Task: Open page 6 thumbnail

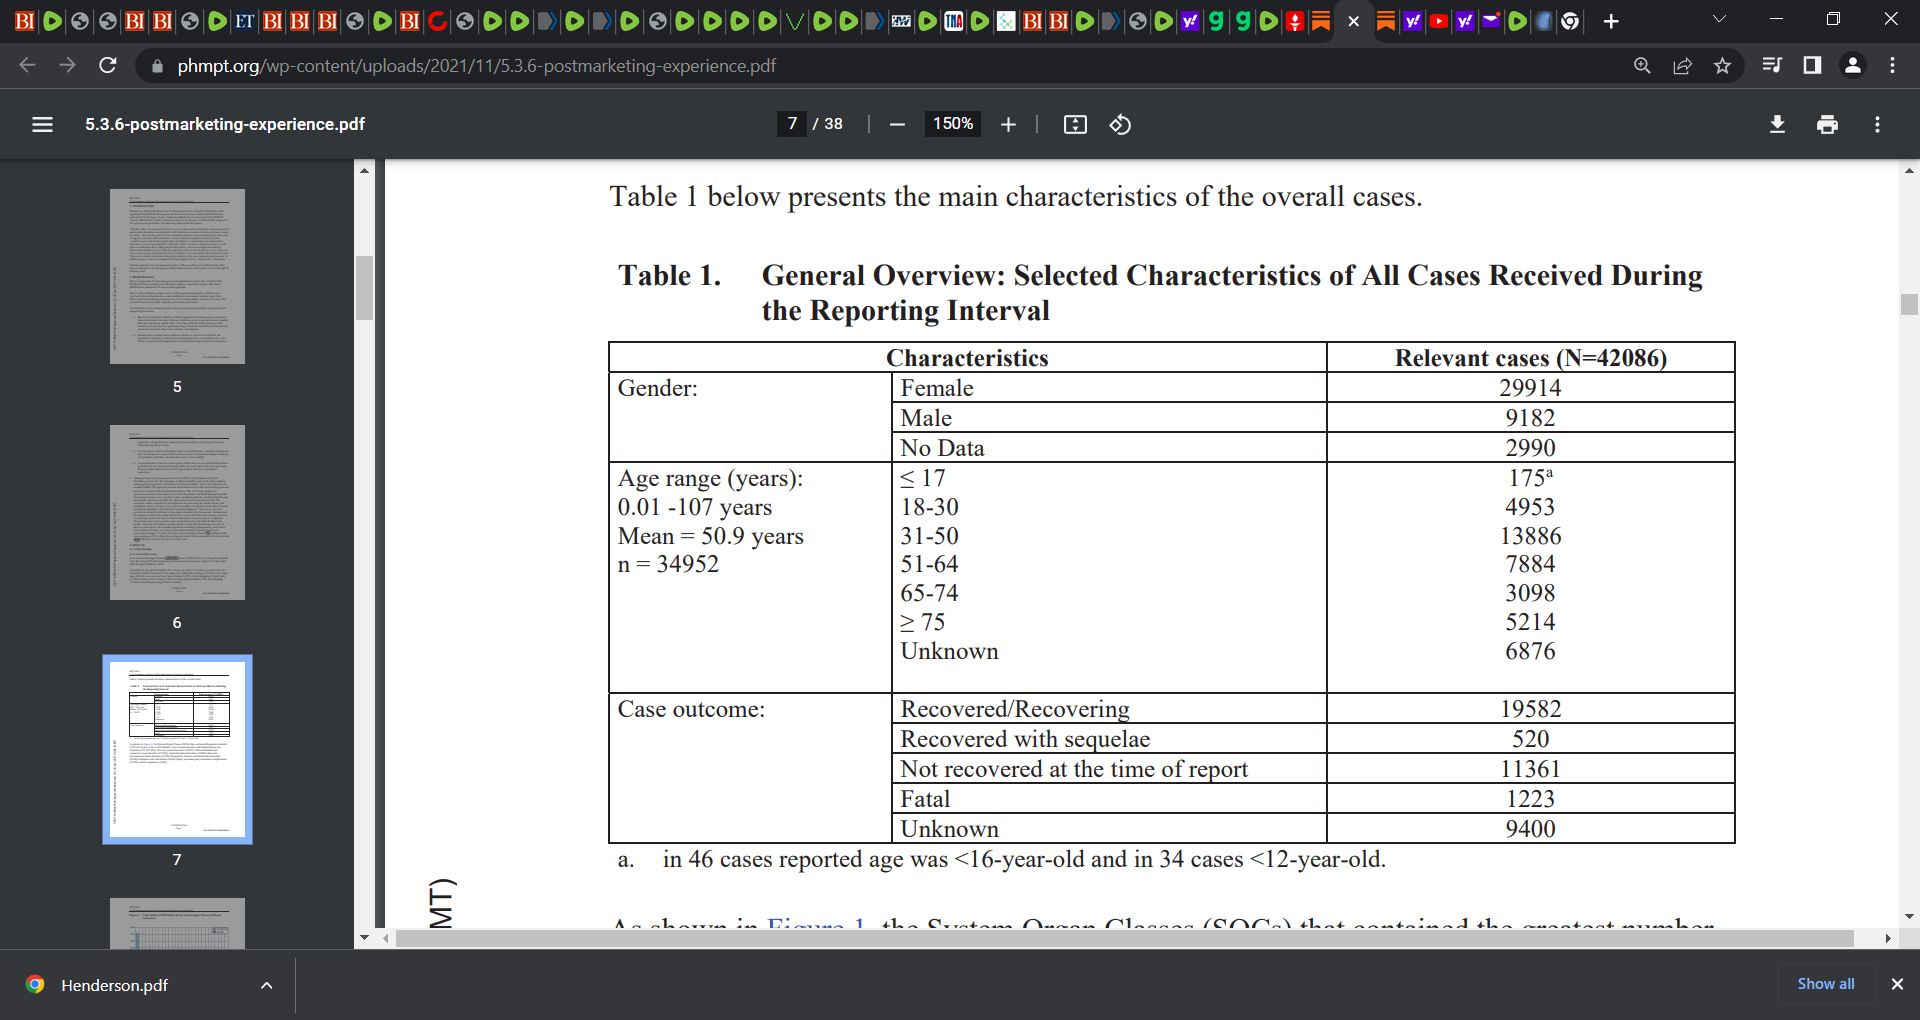Action: pyautogui.click(x=177, y=512)
